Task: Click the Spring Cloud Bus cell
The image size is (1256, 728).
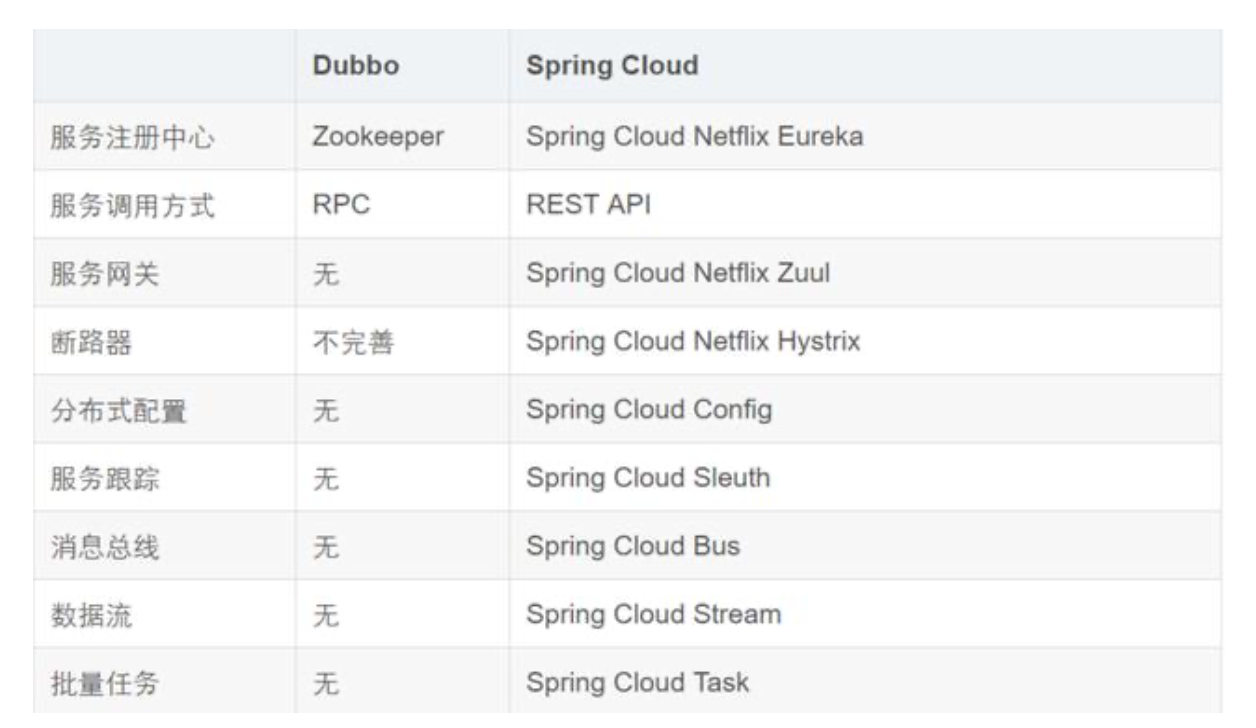Action: 633,546
